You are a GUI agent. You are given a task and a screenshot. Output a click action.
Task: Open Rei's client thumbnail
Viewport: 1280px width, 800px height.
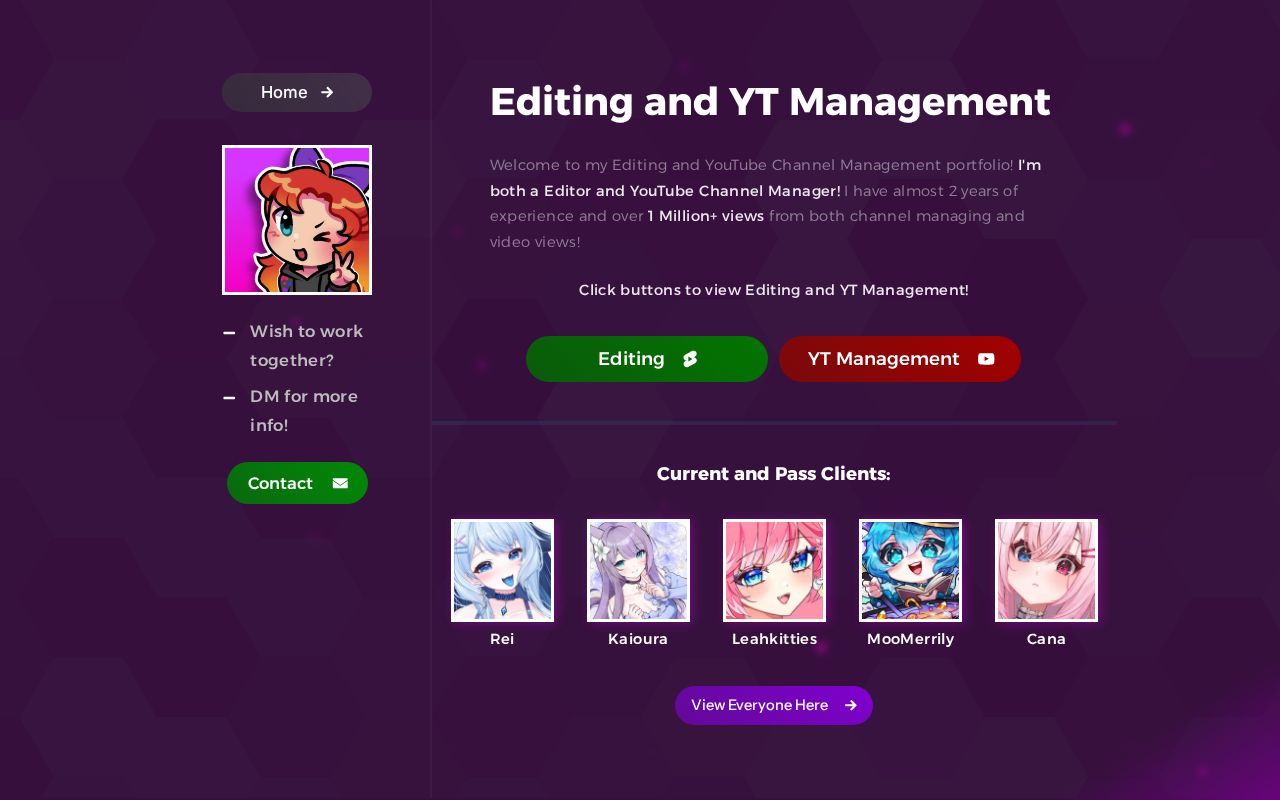502,570
